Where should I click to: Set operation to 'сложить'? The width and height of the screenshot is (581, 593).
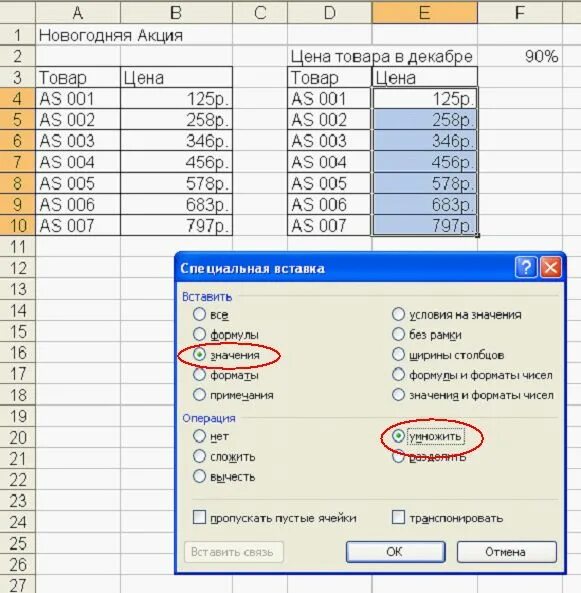199,456
